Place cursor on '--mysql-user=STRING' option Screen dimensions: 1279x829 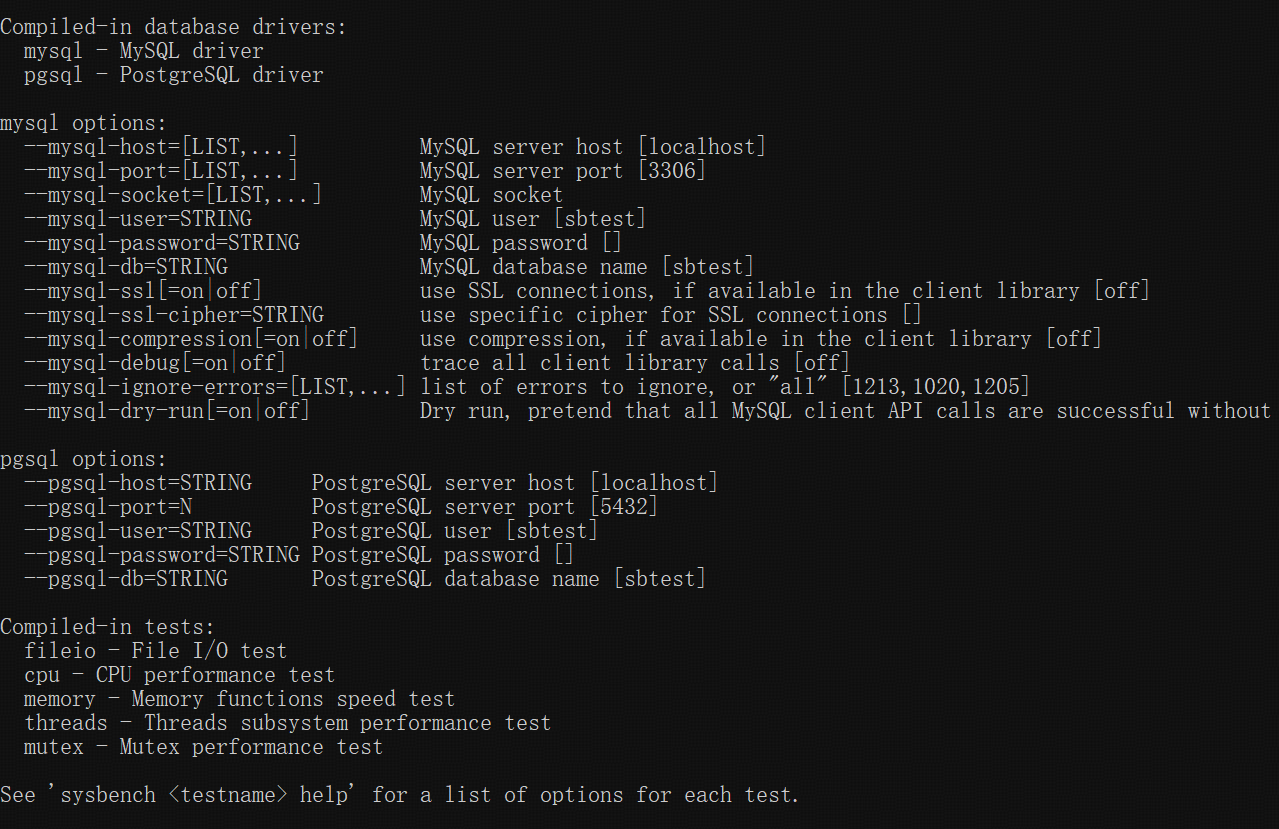137,220
